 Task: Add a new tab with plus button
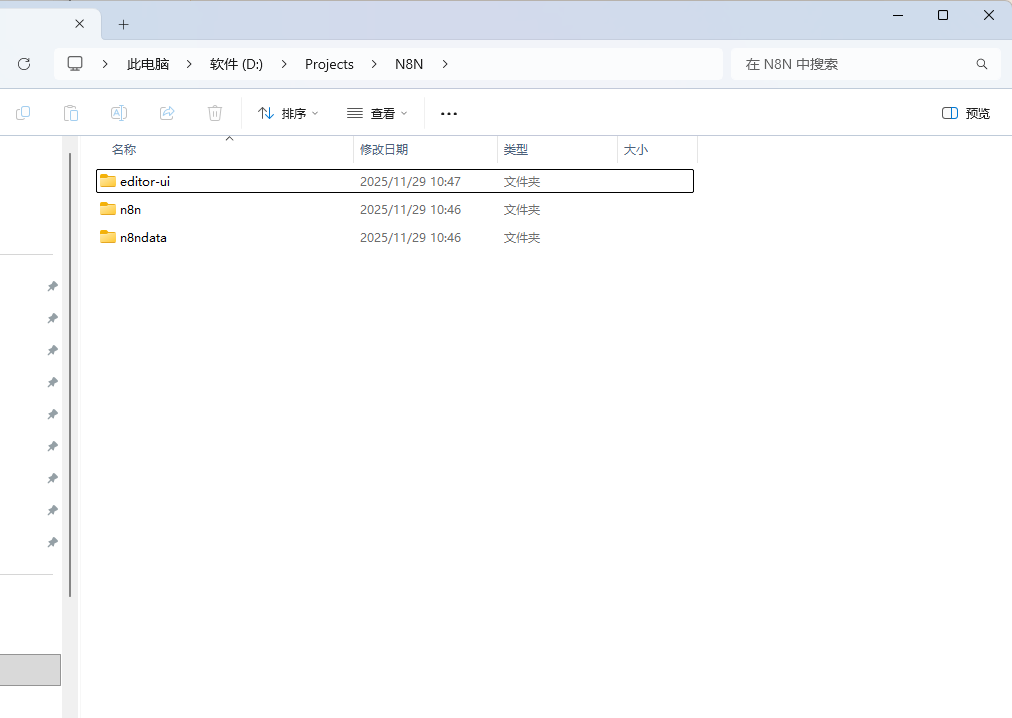(x=123, y=25)
